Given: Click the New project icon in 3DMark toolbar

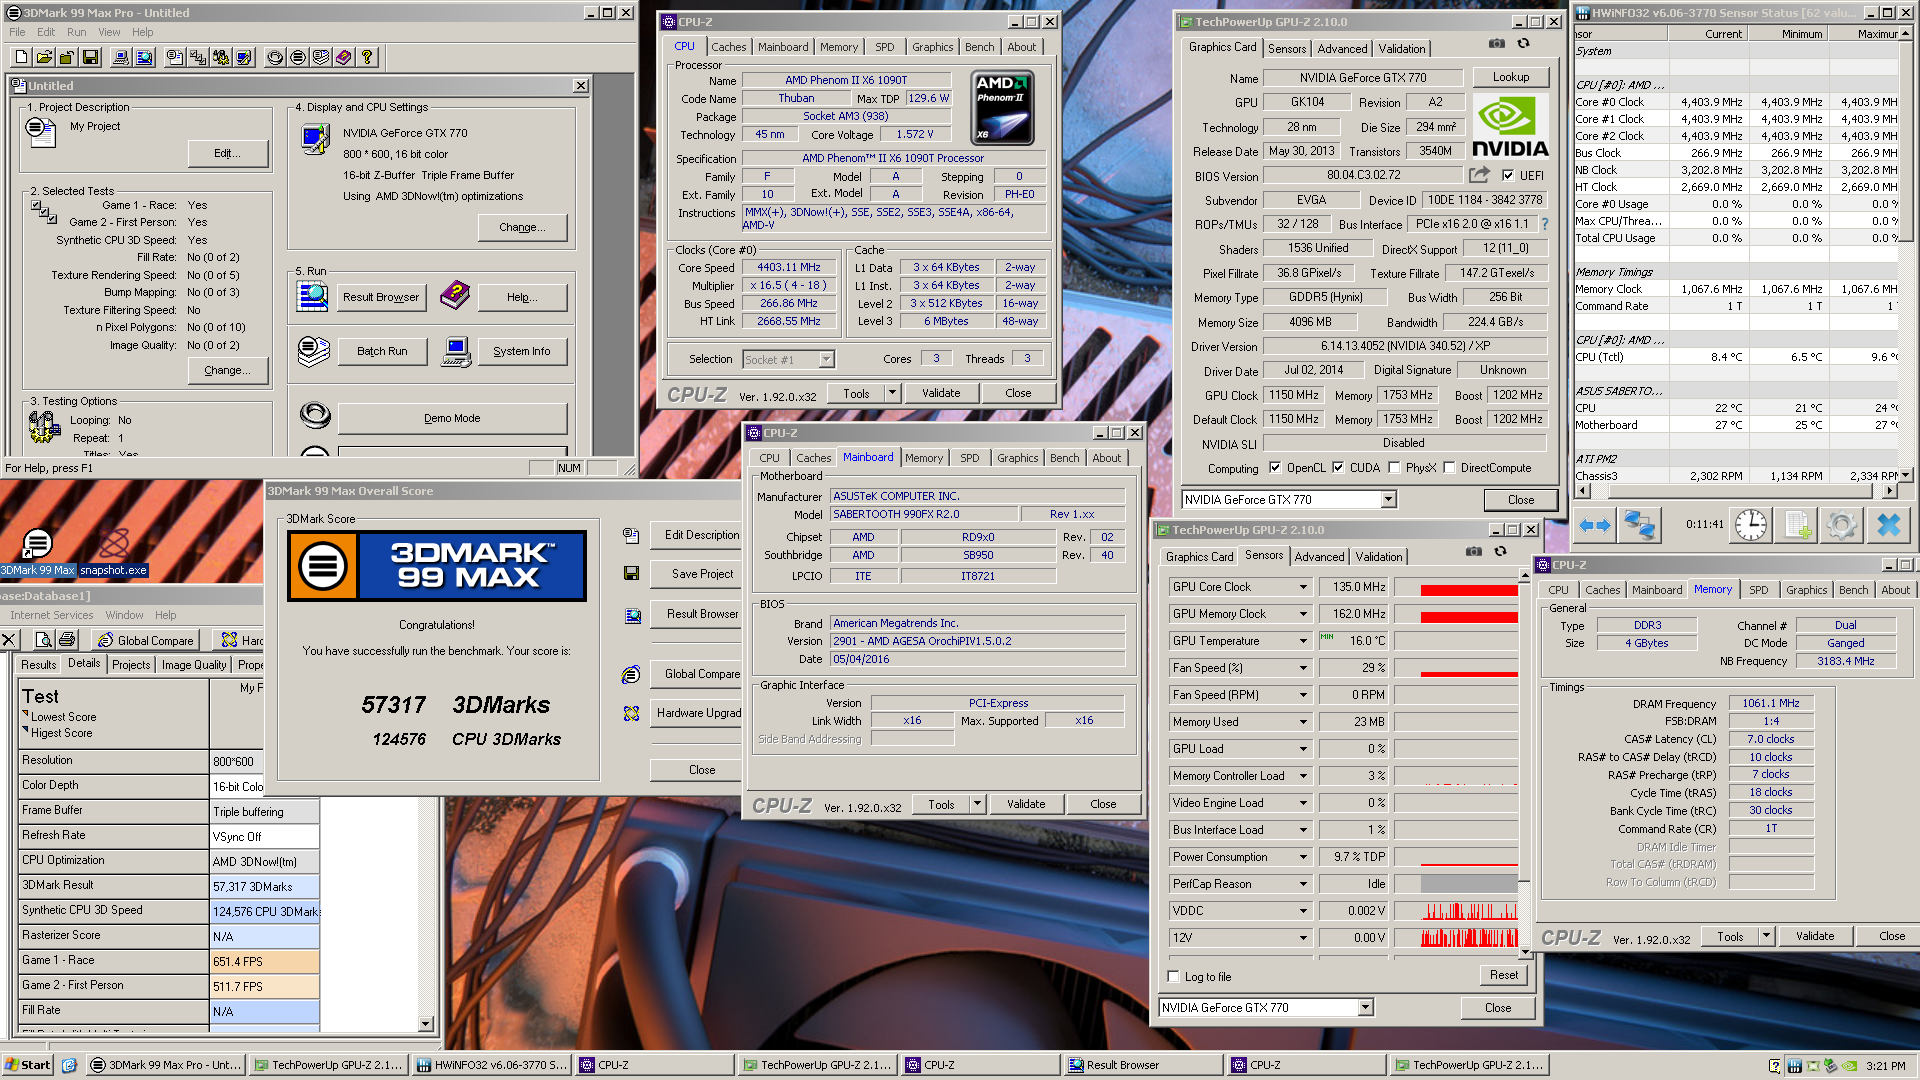Looking at the screenshot, I should (x=20, y=58).
